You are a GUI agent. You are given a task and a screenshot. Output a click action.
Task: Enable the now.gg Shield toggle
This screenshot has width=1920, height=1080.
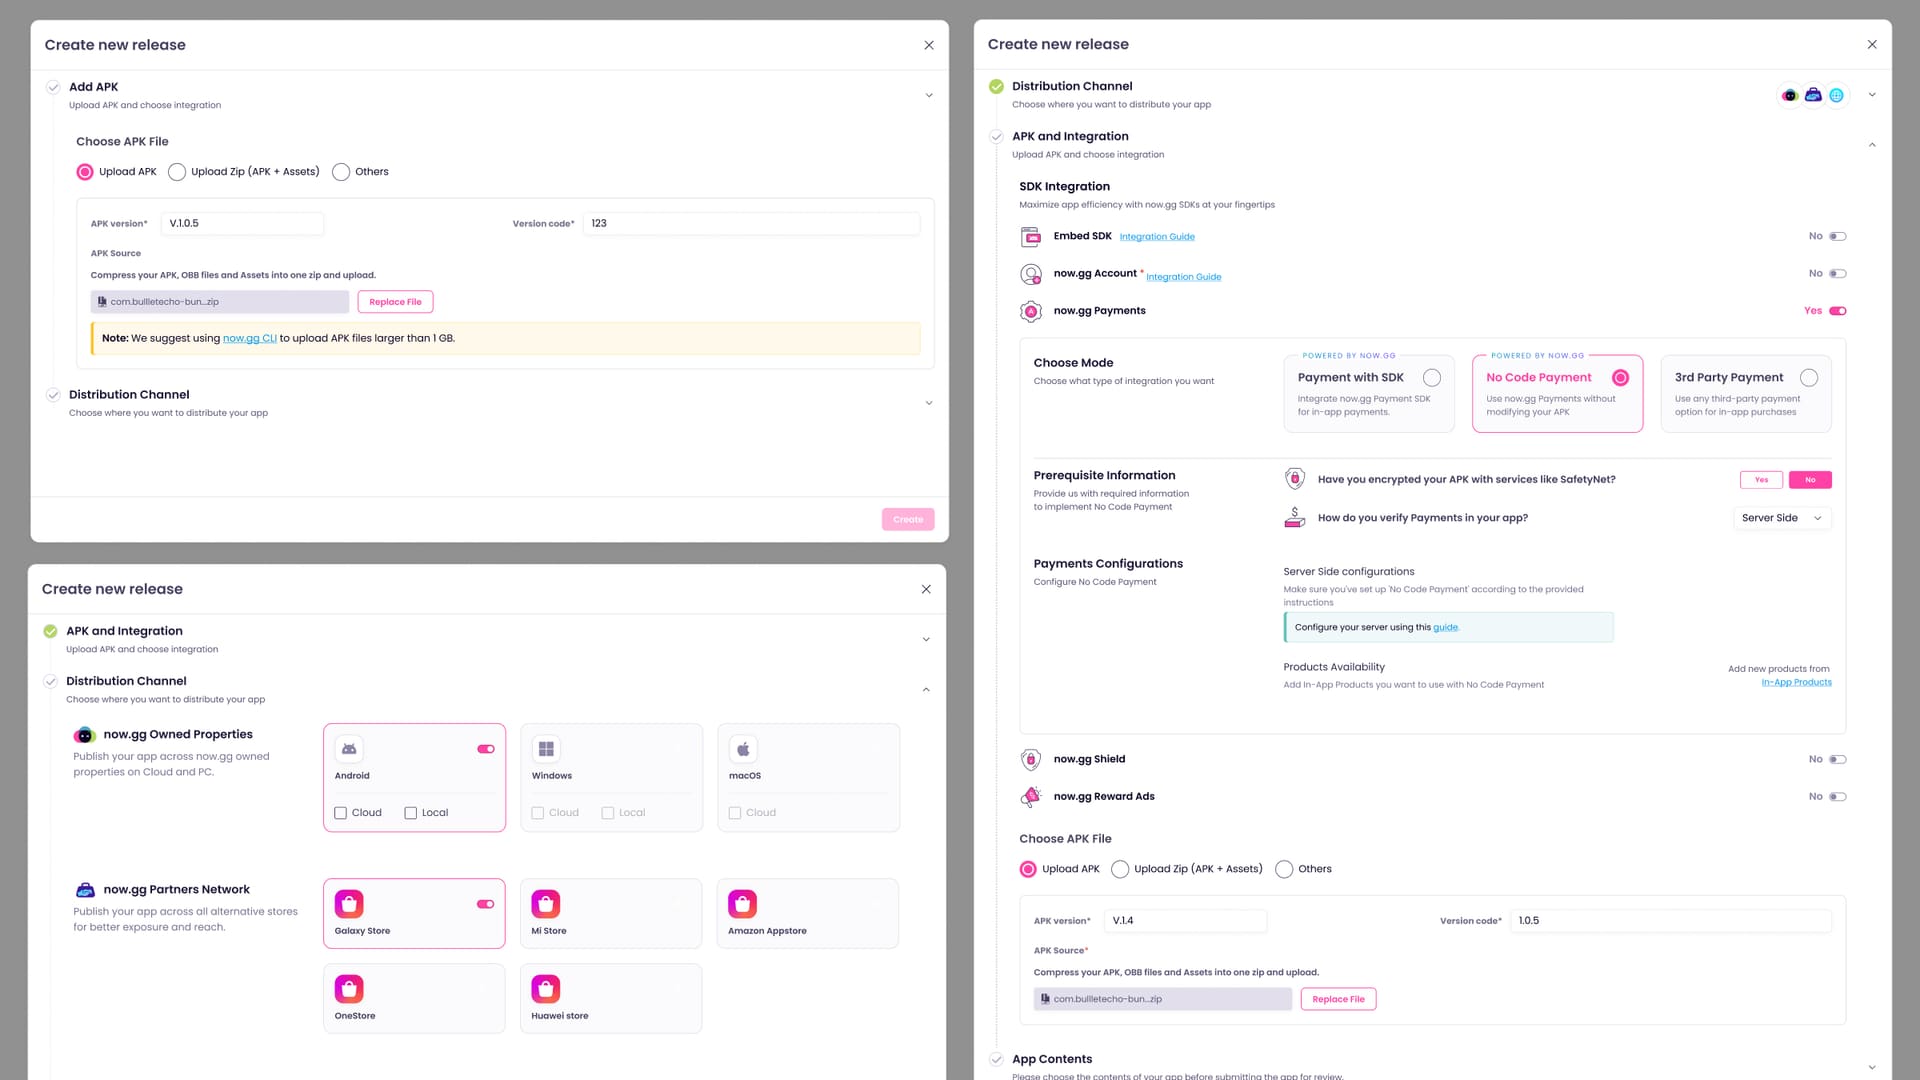(1838, 760)
